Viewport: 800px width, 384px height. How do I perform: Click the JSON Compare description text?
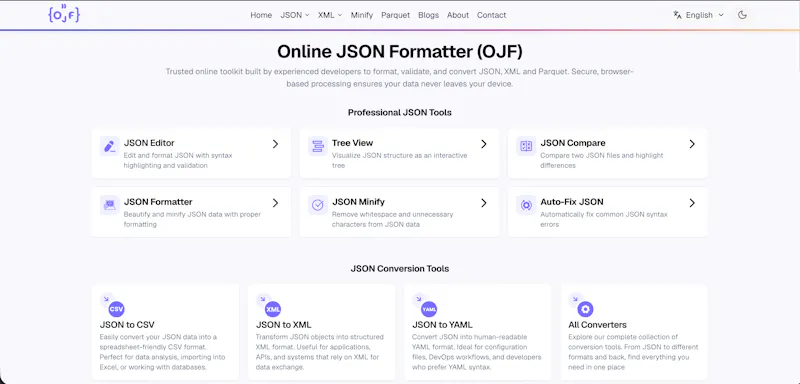[602, 160]
